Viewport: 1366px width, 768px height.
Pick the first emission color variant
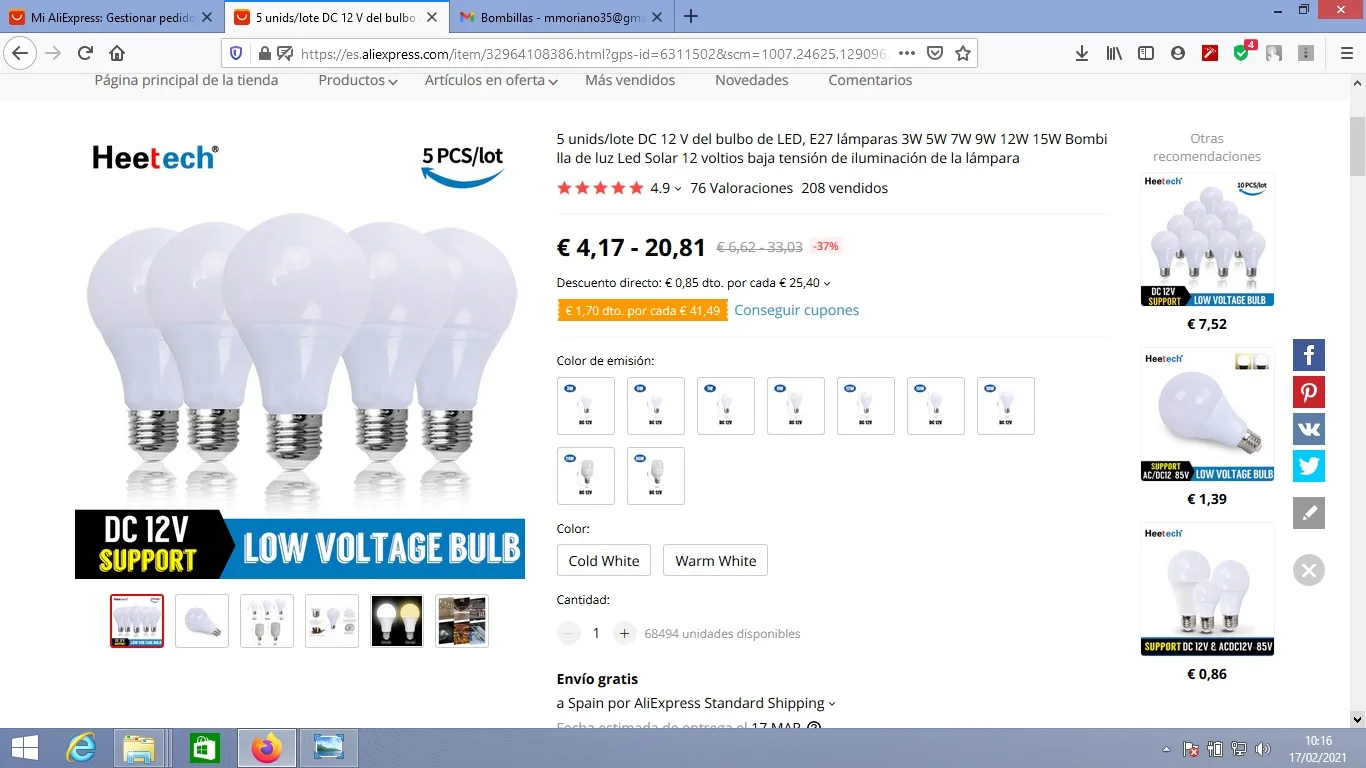[x=586, y=406]
